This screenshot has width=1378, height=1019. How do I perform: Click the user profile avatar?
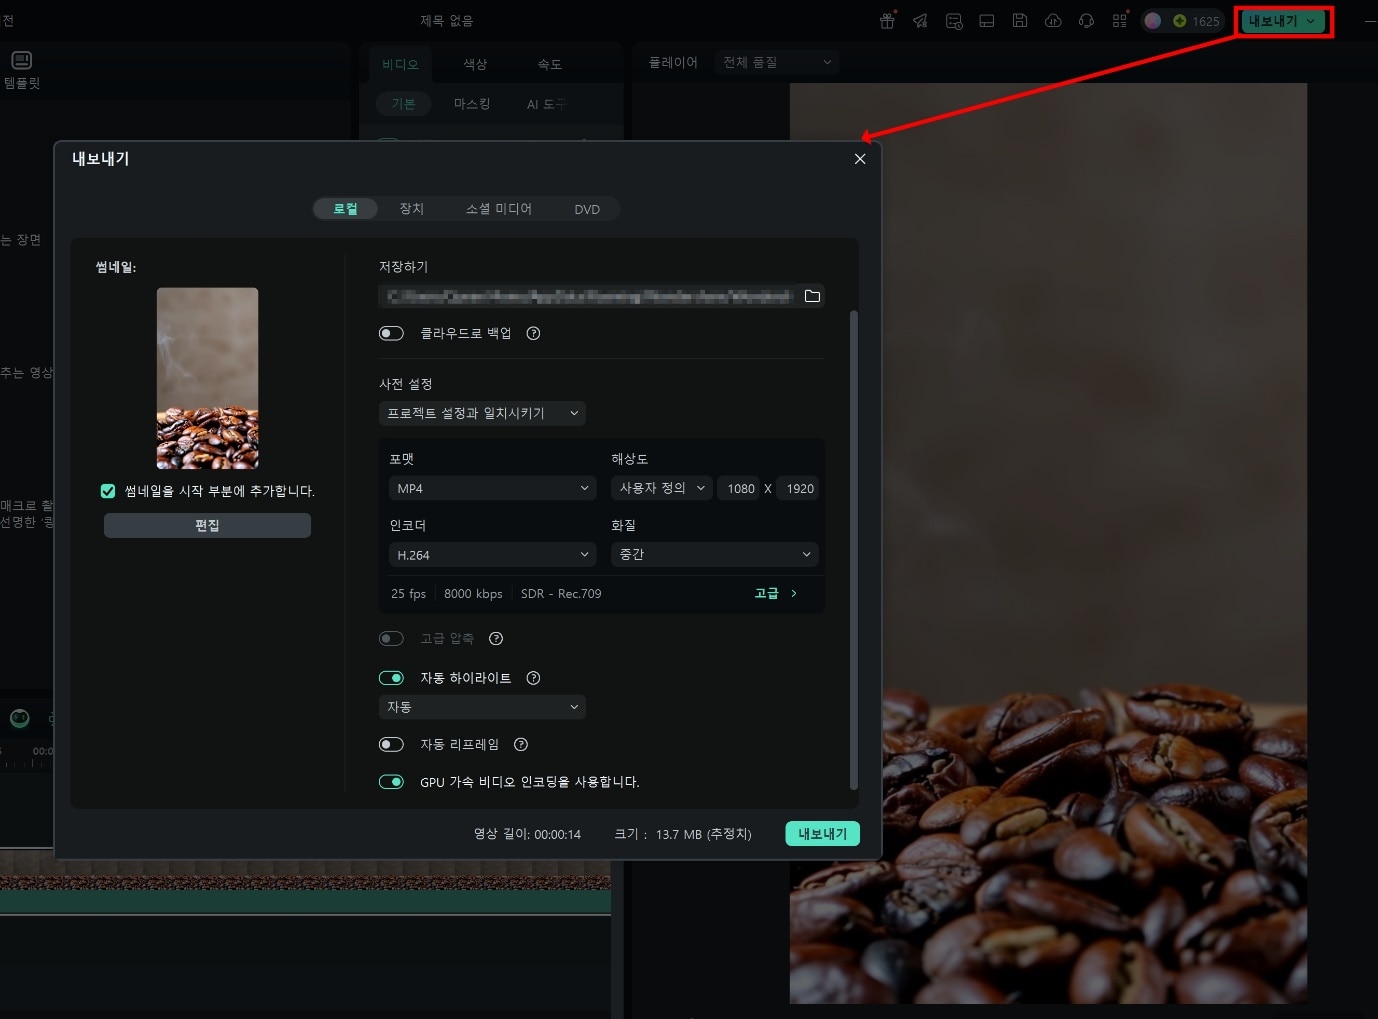pyautogui.click(x=1153, y=21)
